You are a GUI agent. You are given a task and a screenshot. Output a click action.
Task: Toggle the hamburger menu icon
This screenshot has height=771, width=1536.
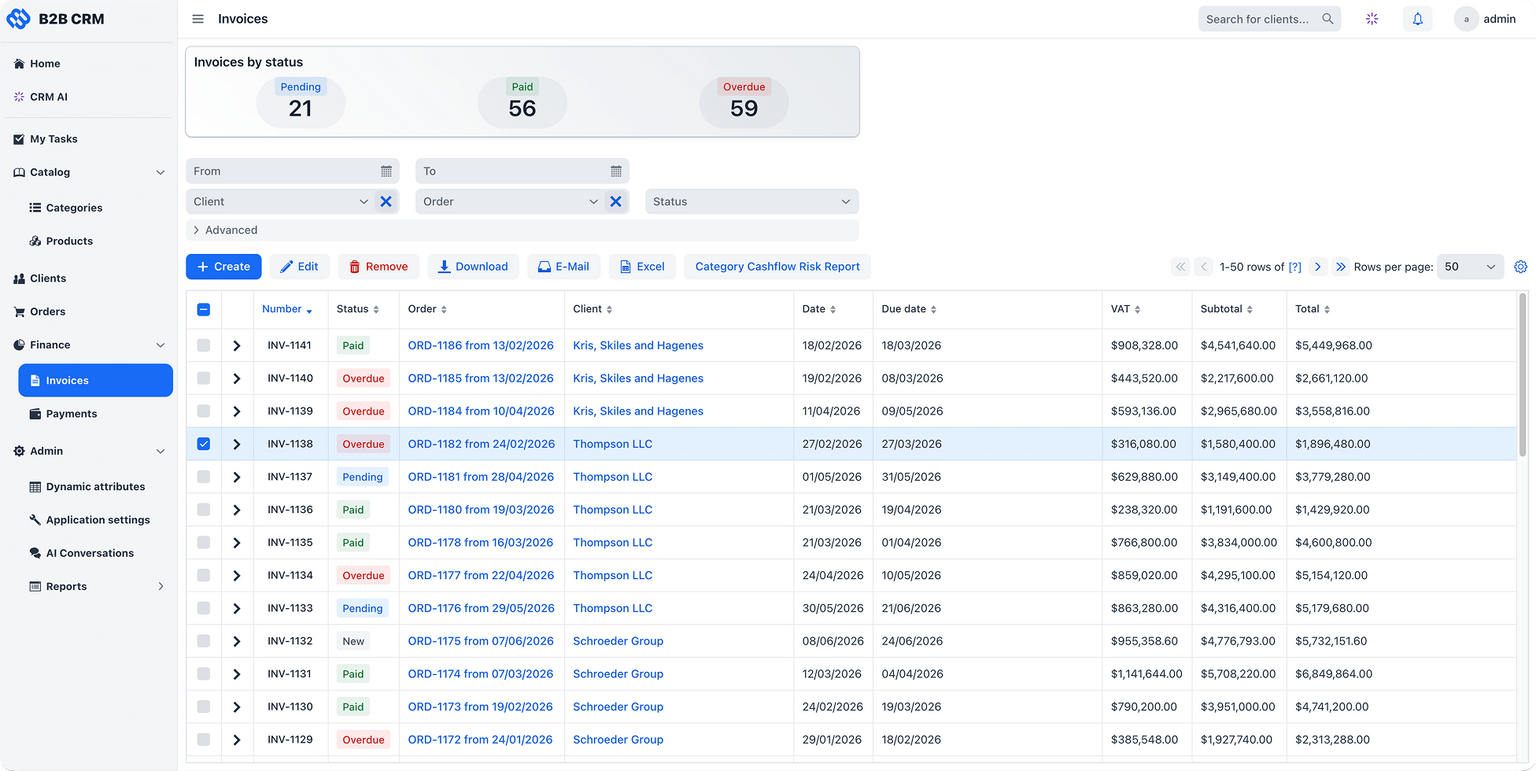(x=198, y=19)
